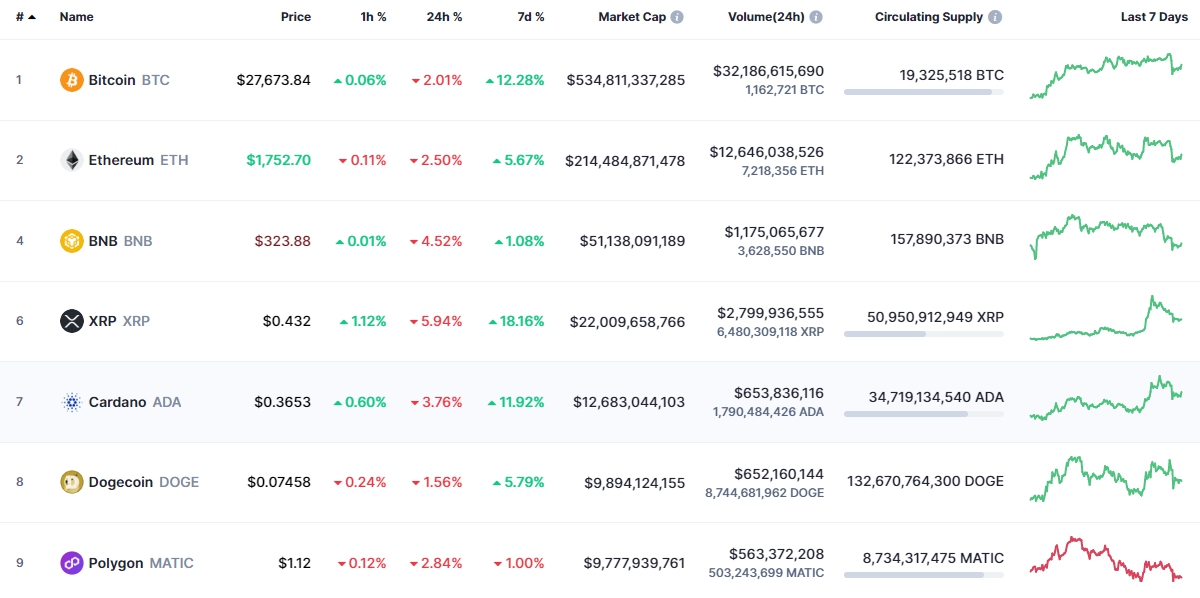Click Ethereum market cap $214,484,871,478
Screen dimensions: 1200x598
click(x=626, y=160)
